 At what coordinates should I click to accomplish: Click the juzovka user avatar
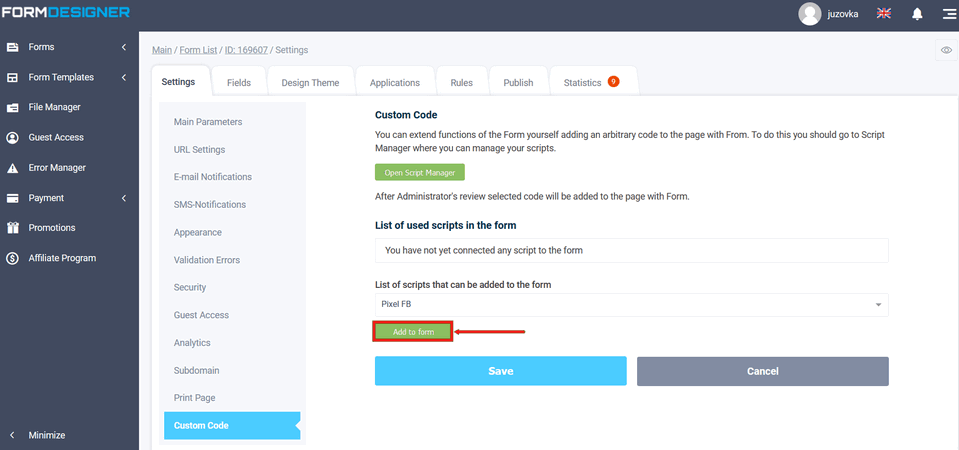pos(810,14)
